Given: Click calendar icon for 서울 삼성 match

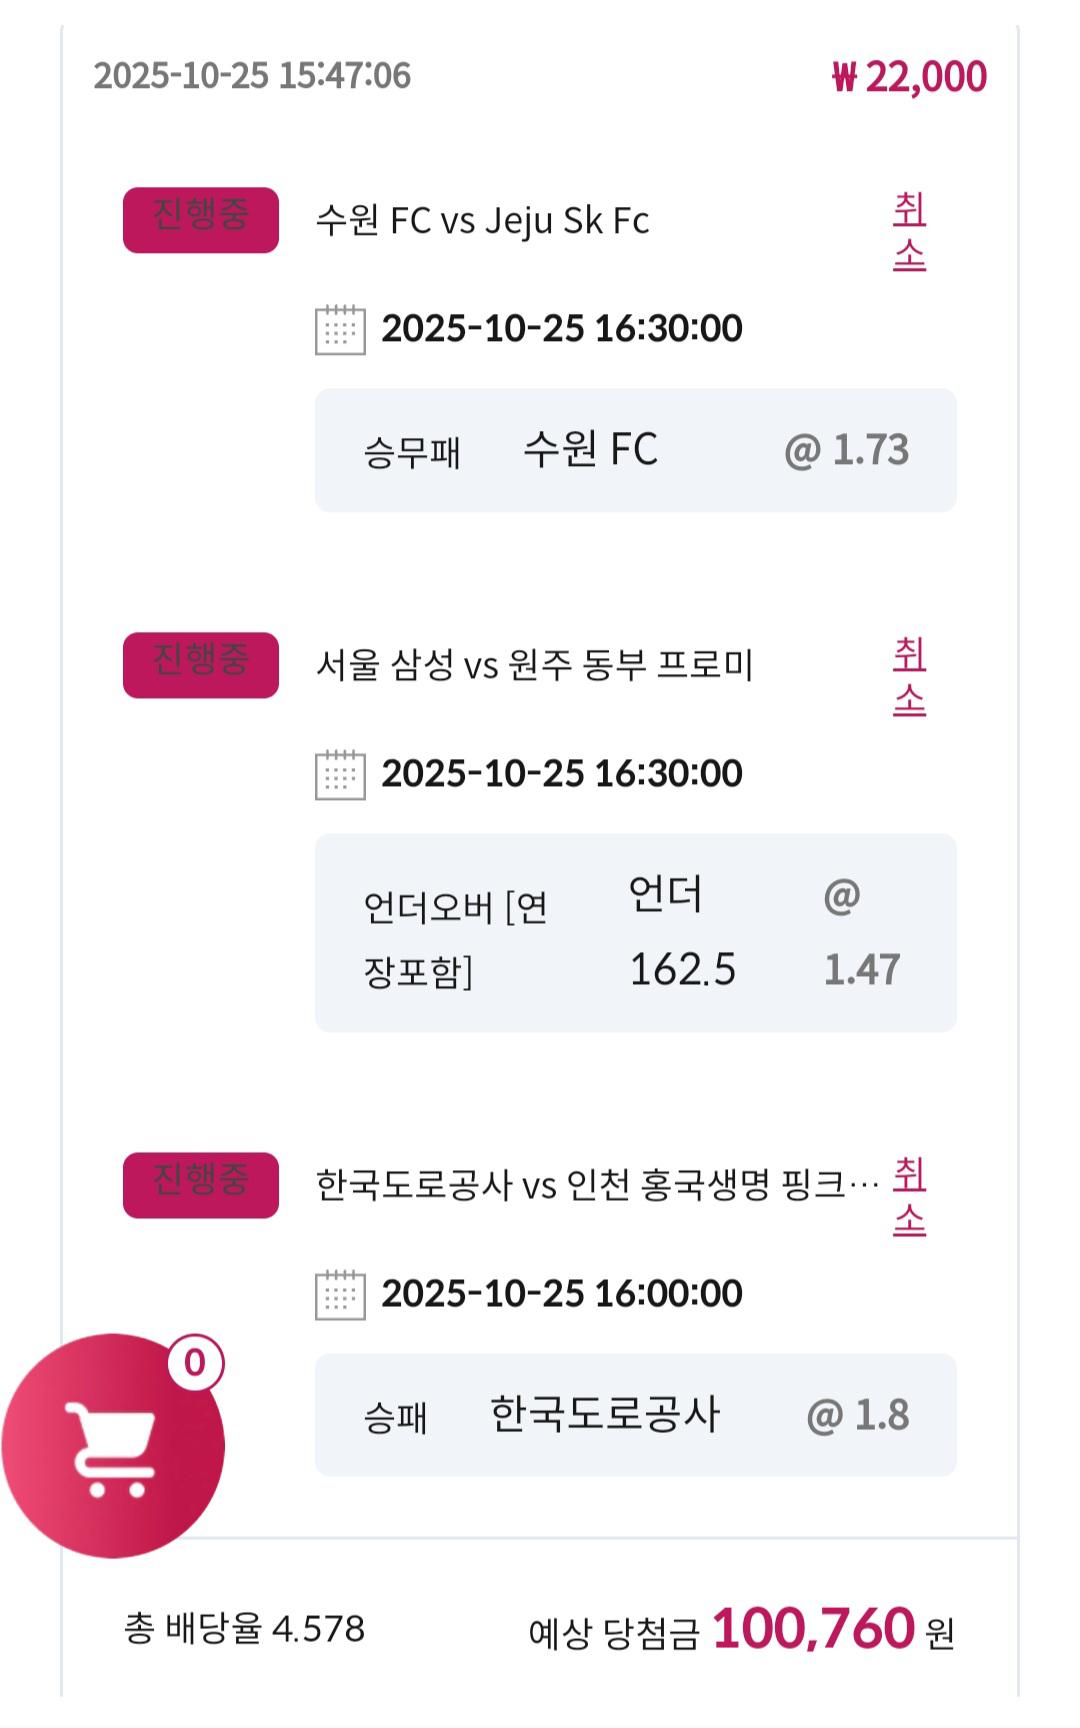Looking at the screenshot, I should pos(340,775).
